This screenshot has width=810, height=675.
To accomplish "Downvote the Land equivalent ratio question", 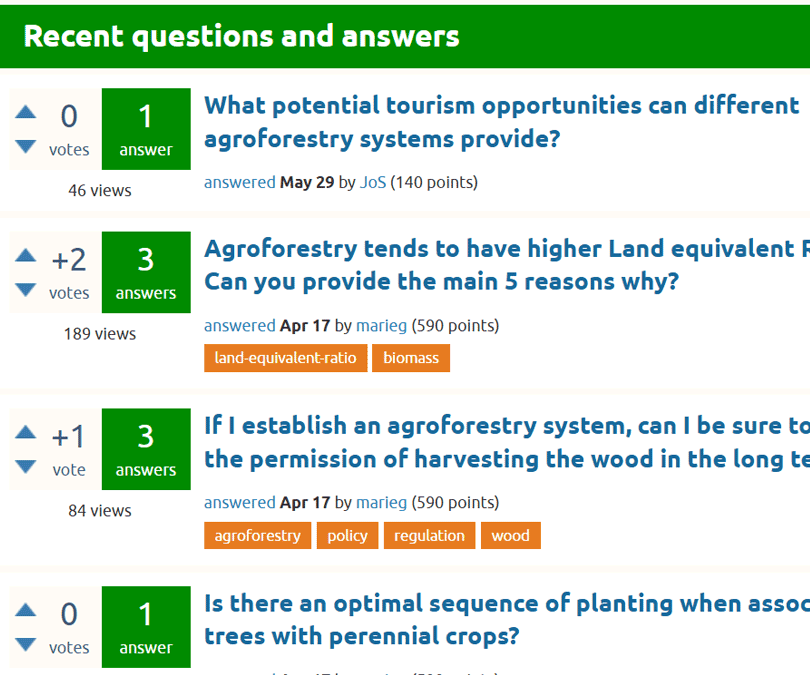I will 26,290.
